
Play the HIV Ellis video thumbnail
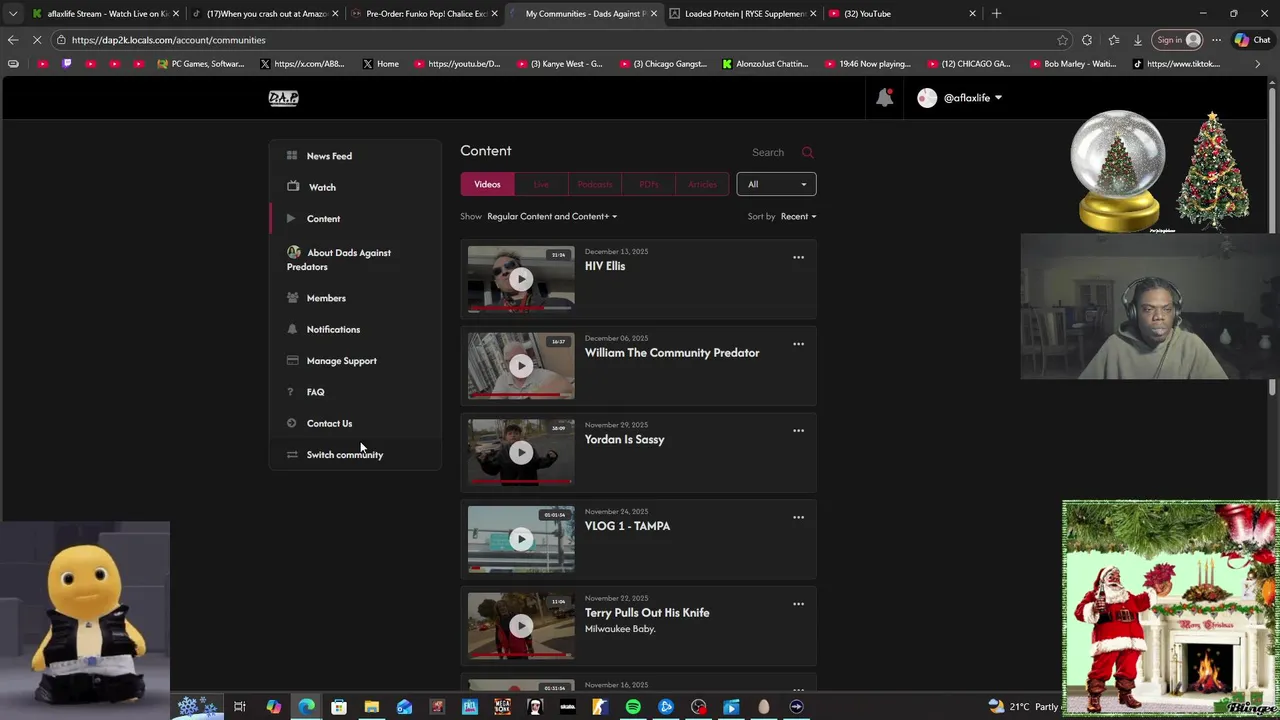521,279
